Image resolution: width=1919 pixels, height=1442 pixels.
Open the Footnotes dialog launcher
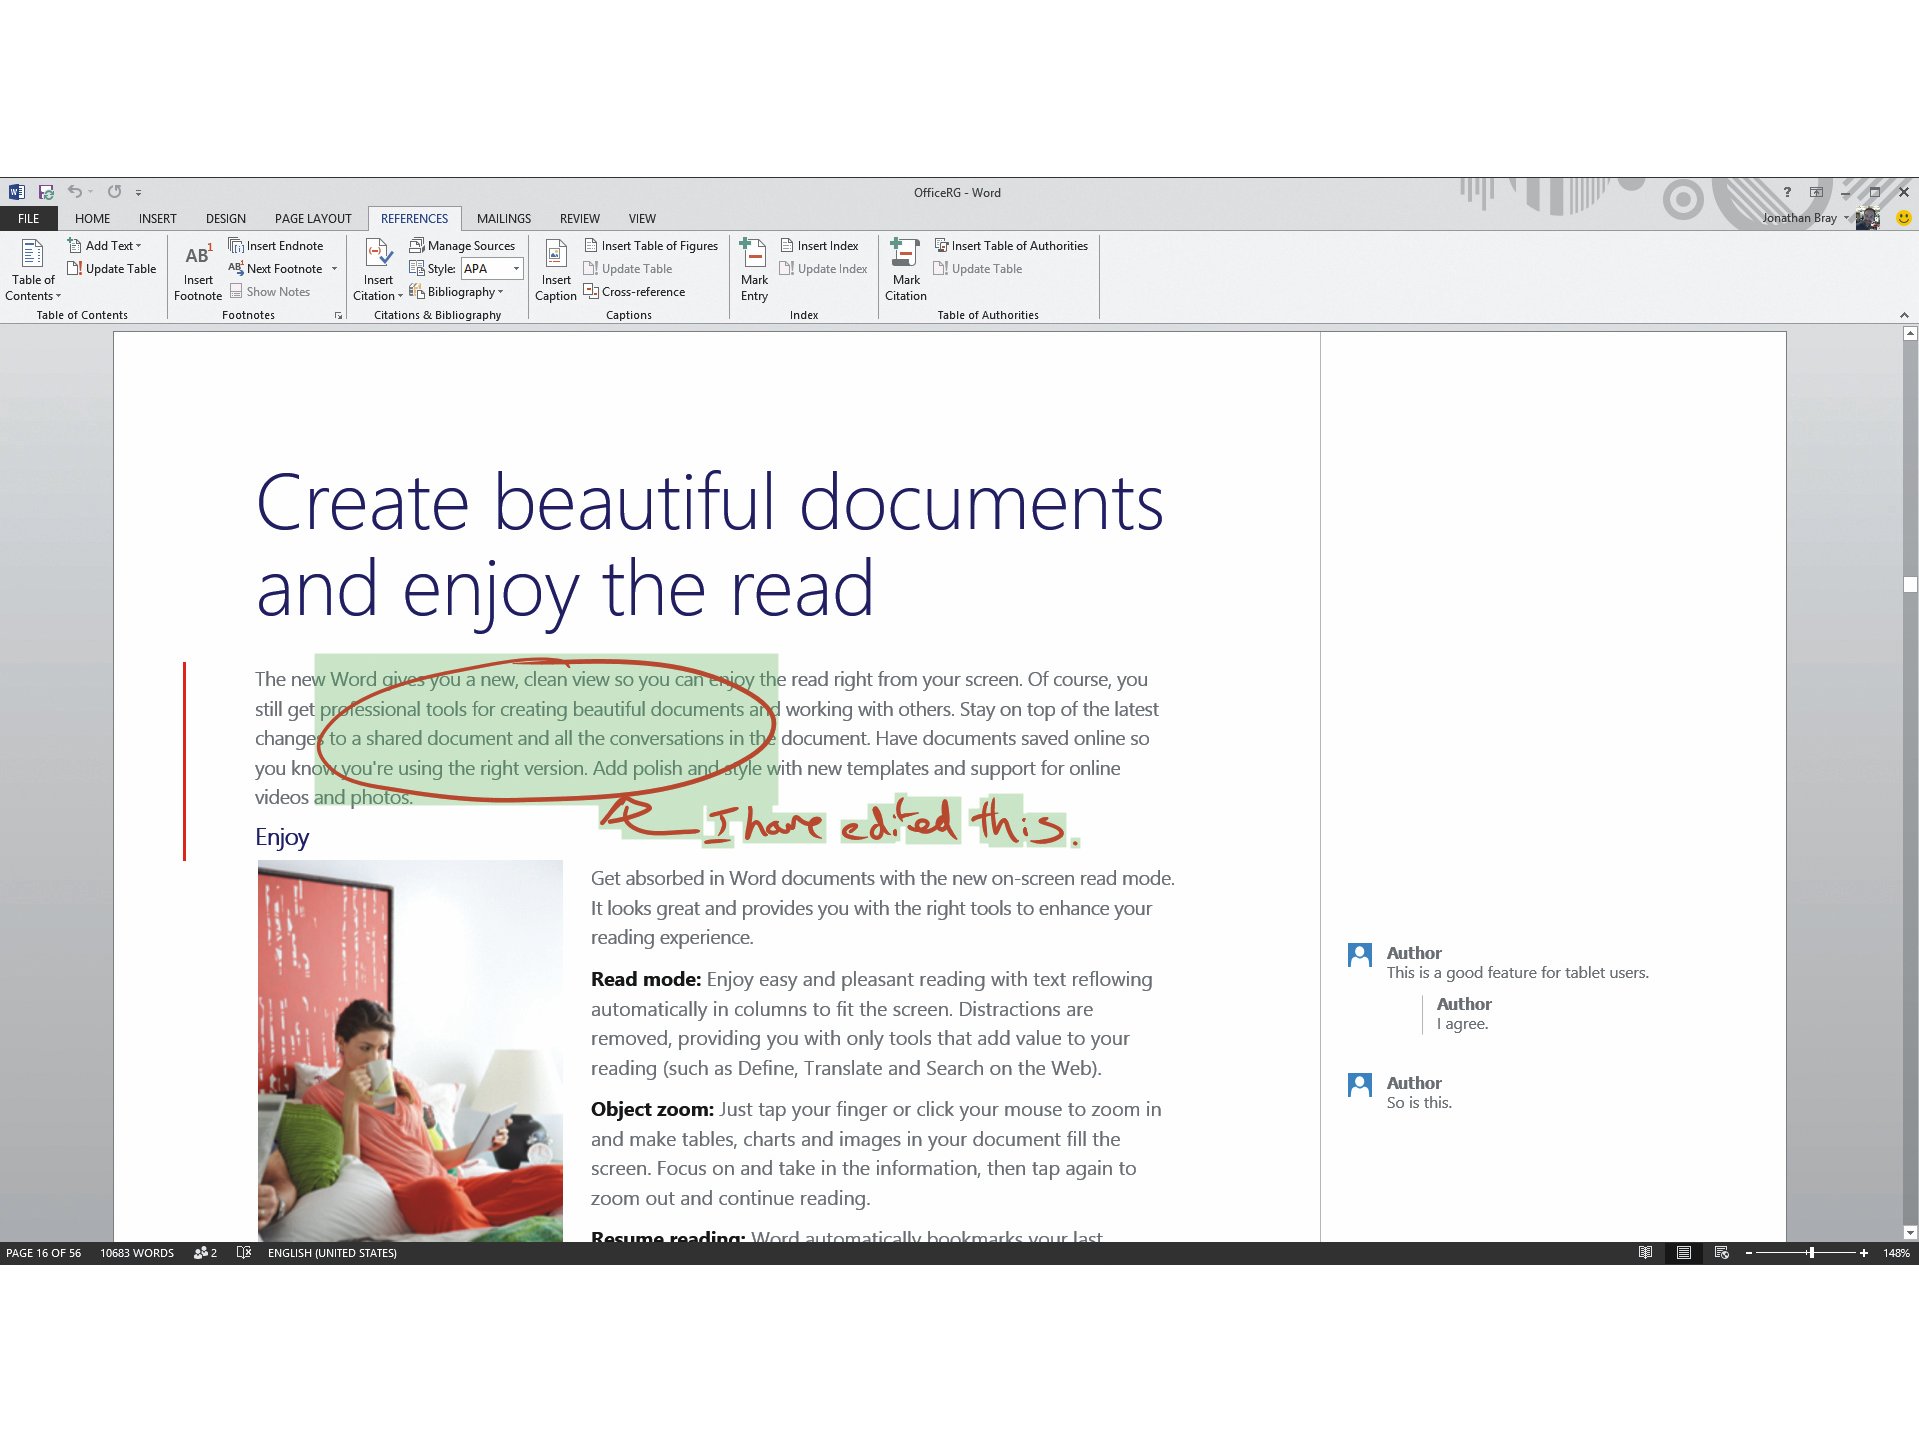(339, 315)
